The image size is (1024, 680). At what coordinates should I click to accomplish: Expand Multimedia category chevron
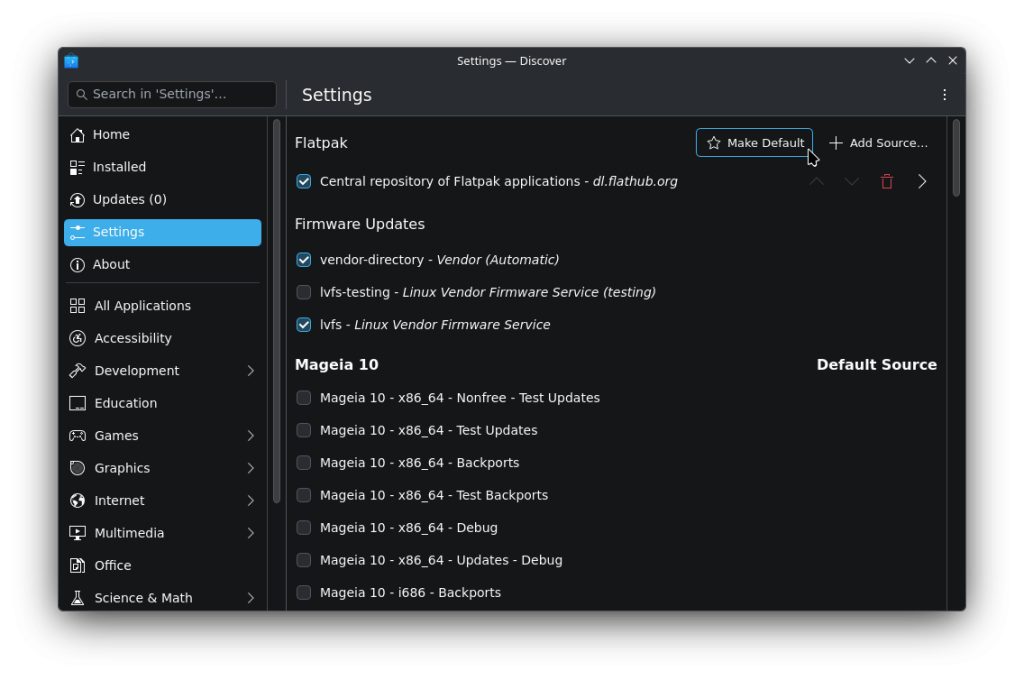tap(251, 533)
